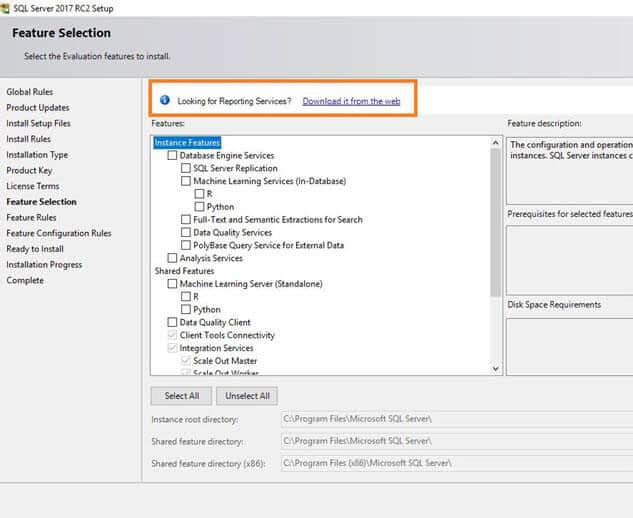Check the Python box under Machine Learning Services
Viewport: 633px width, 518px height.
(199, 207)
